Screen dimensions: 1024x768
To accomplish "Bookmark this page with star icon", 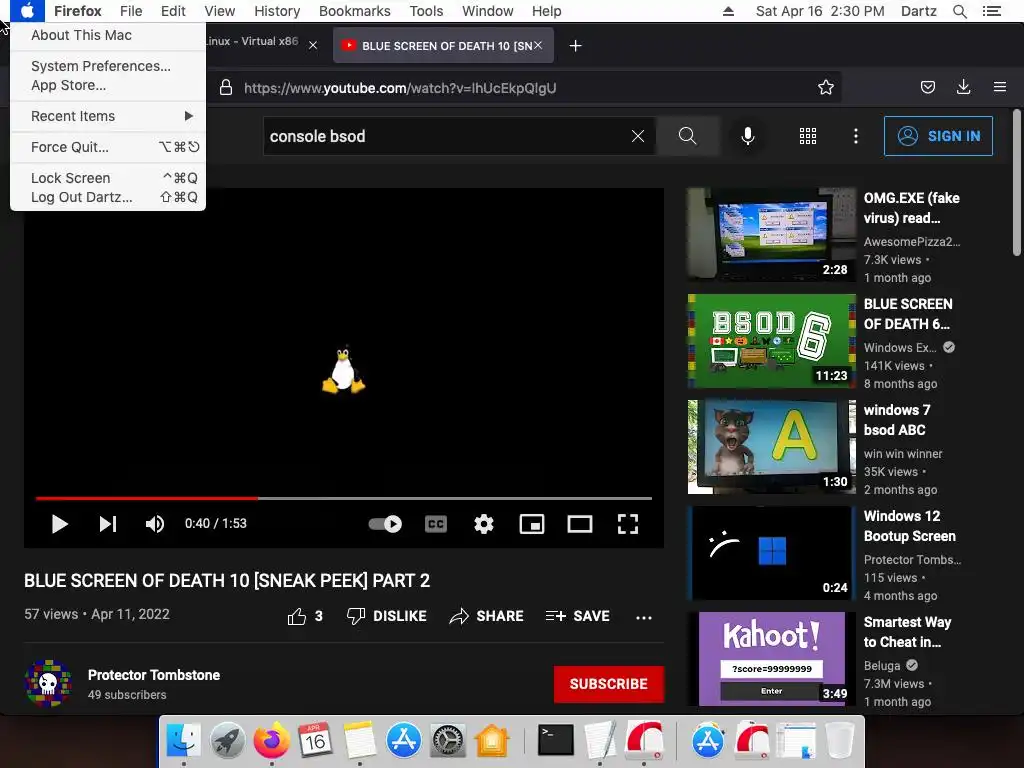I will [x=825, y=88].
